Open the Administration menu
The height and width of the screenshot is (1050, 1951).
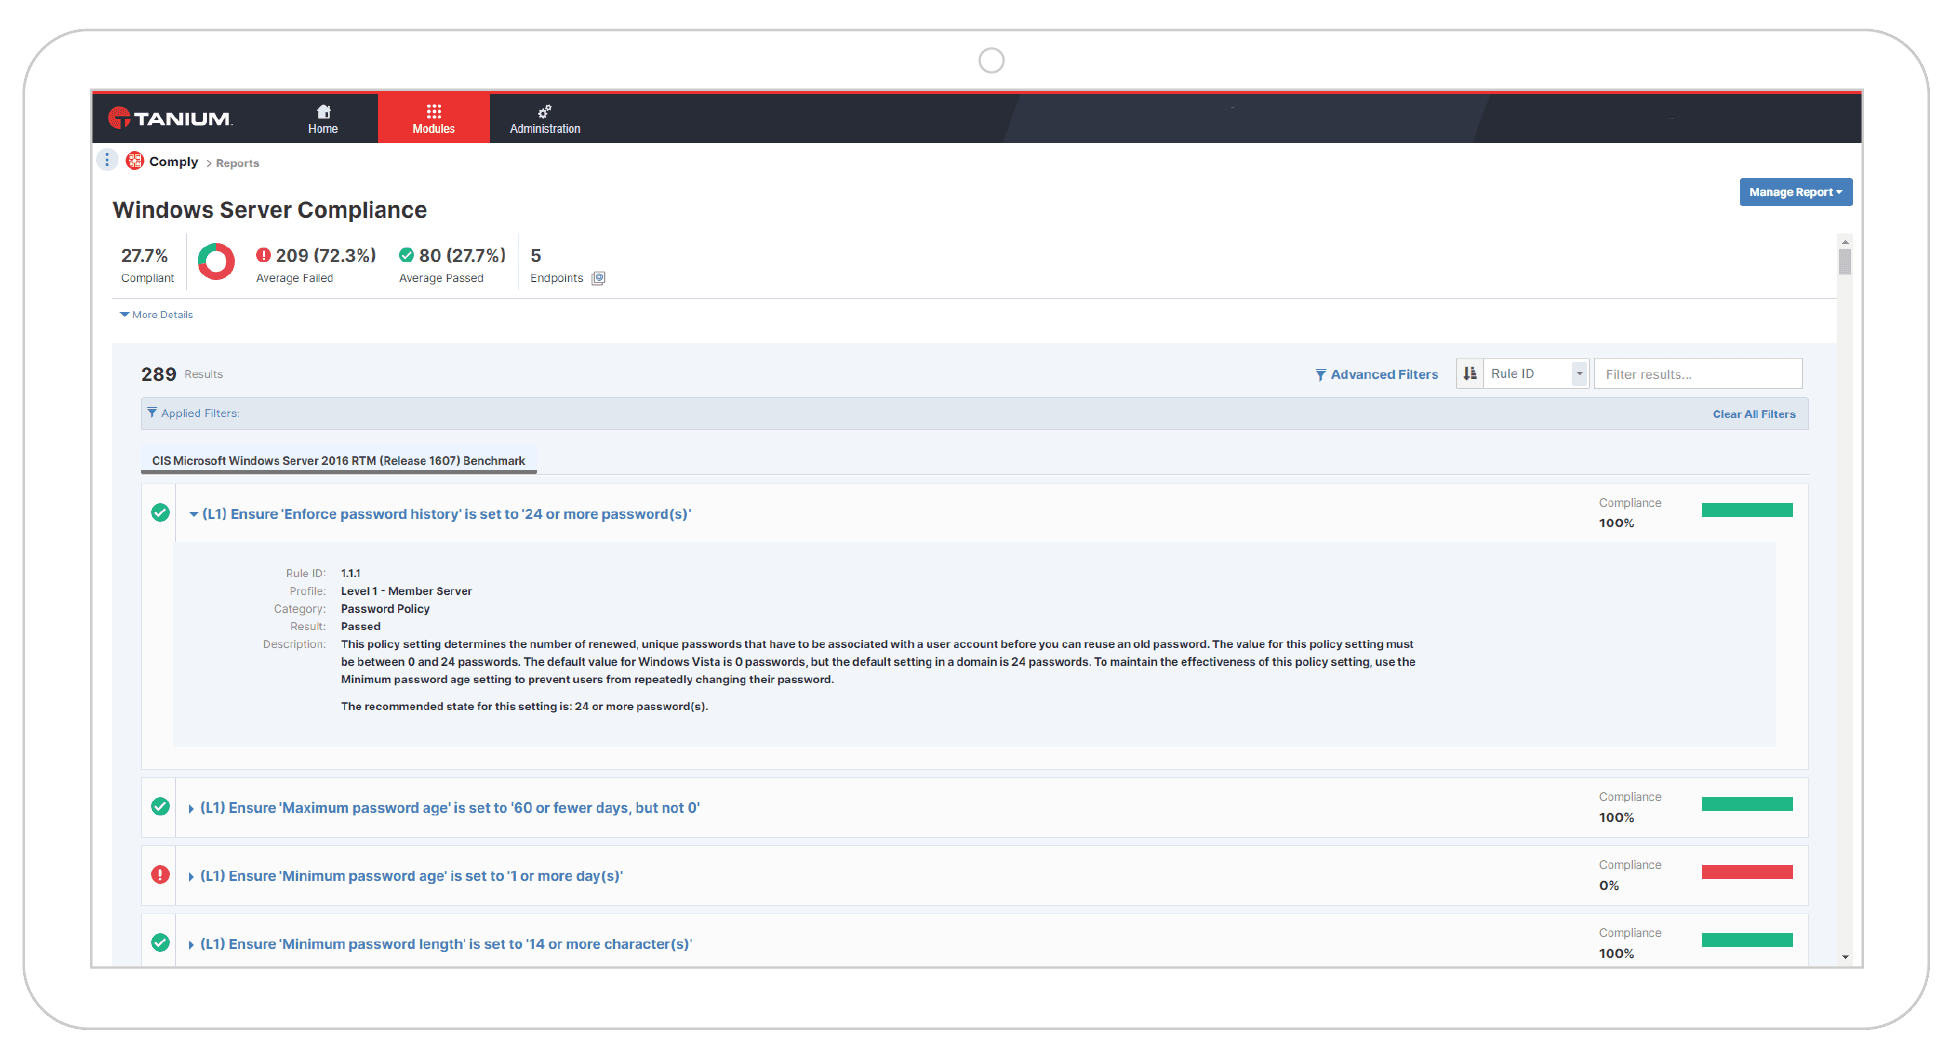545,118
